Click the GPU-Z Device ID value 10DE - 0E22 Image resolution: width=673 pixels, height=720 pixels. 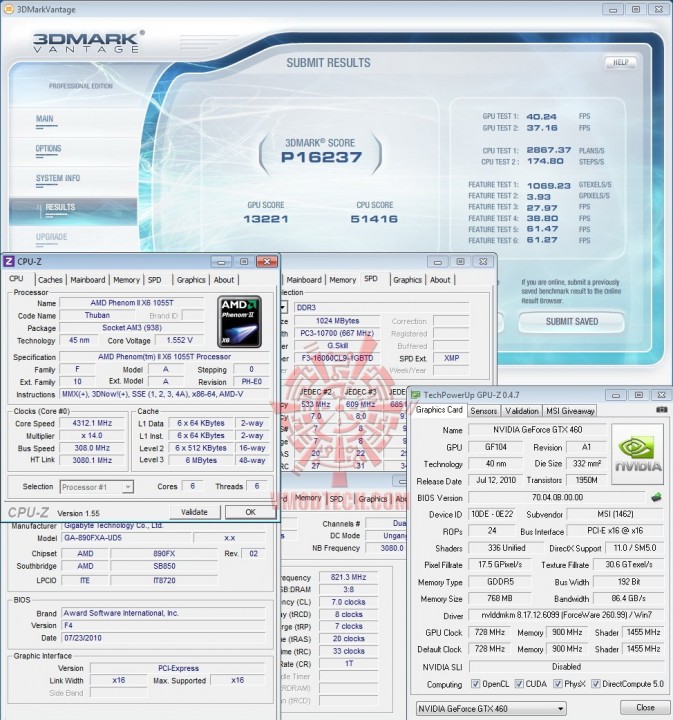492,514
